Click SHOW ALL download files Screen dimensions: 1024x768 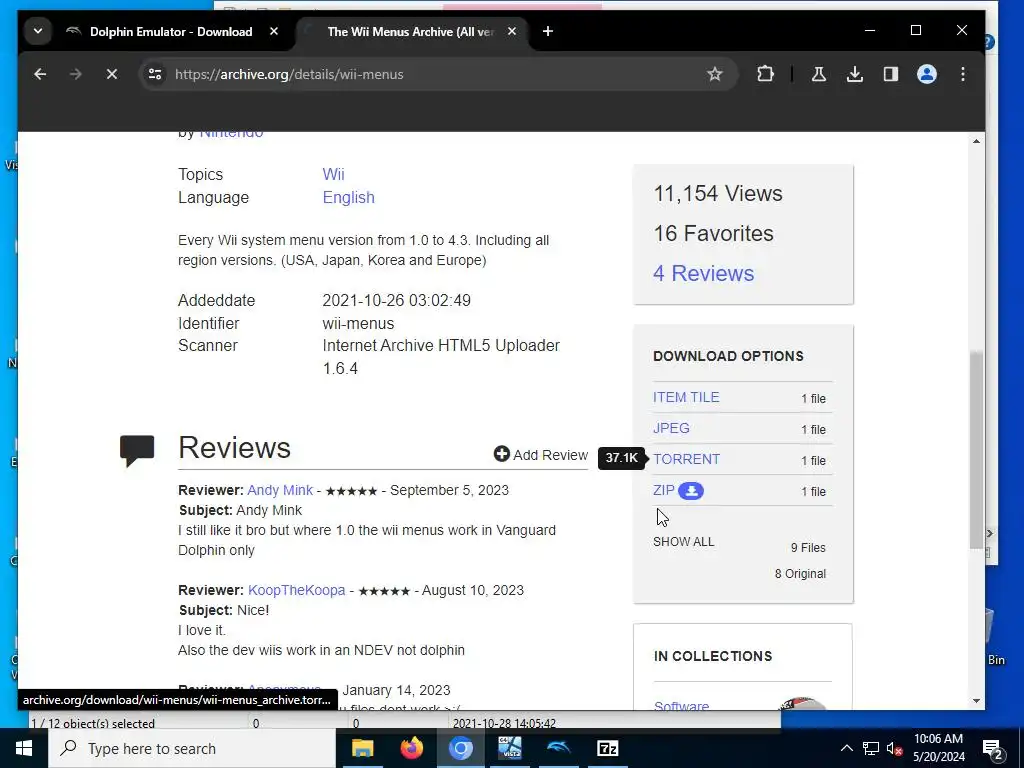click(x=684, y=542)
